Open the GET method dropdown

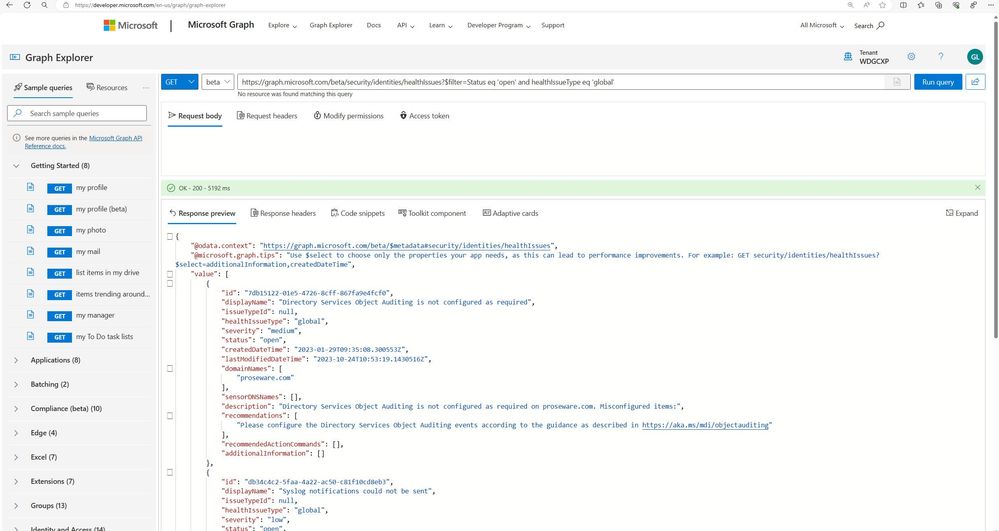pyautogui.click(x=180, y=82)
